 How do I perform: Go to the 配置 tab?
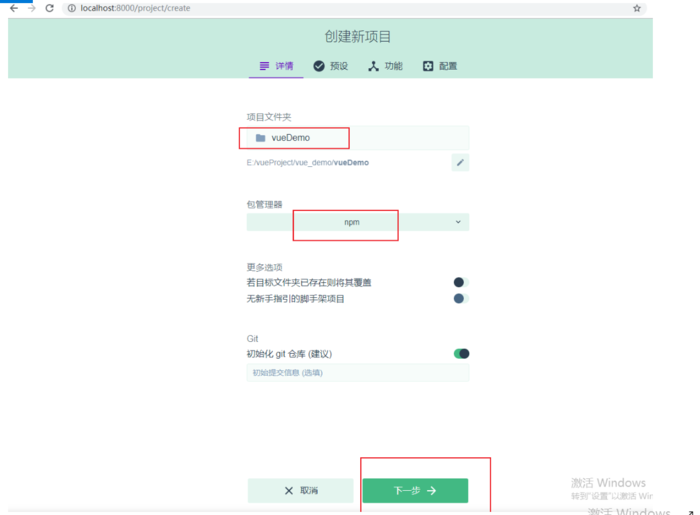439,66
